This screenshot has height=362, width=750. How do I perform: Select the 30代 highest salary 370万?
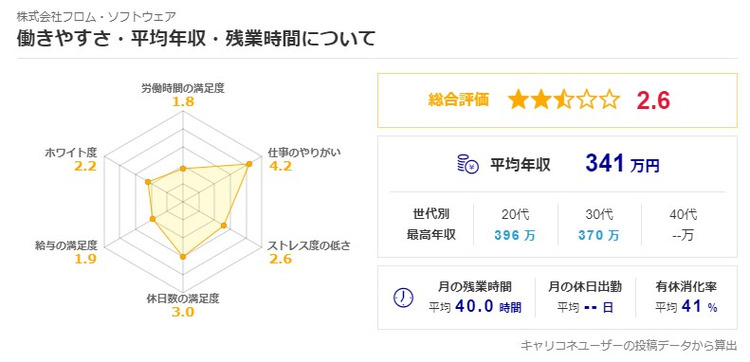point(599,235)
